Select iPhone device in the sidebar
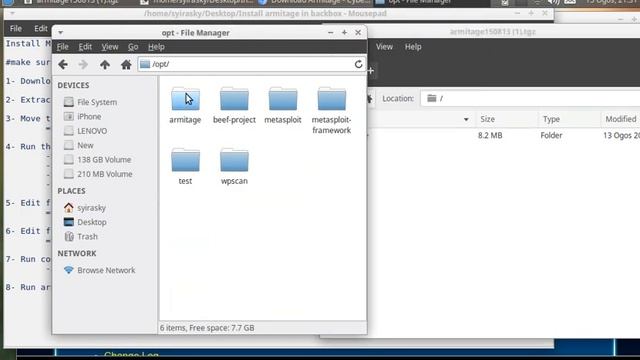 coord(83,117)
